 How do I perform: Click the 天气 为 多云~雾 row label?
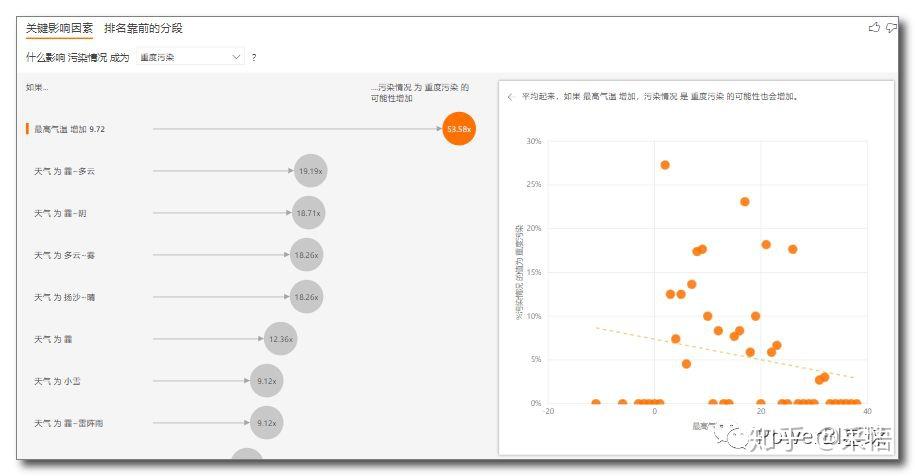pyautogui.click(x=64, y=255)
